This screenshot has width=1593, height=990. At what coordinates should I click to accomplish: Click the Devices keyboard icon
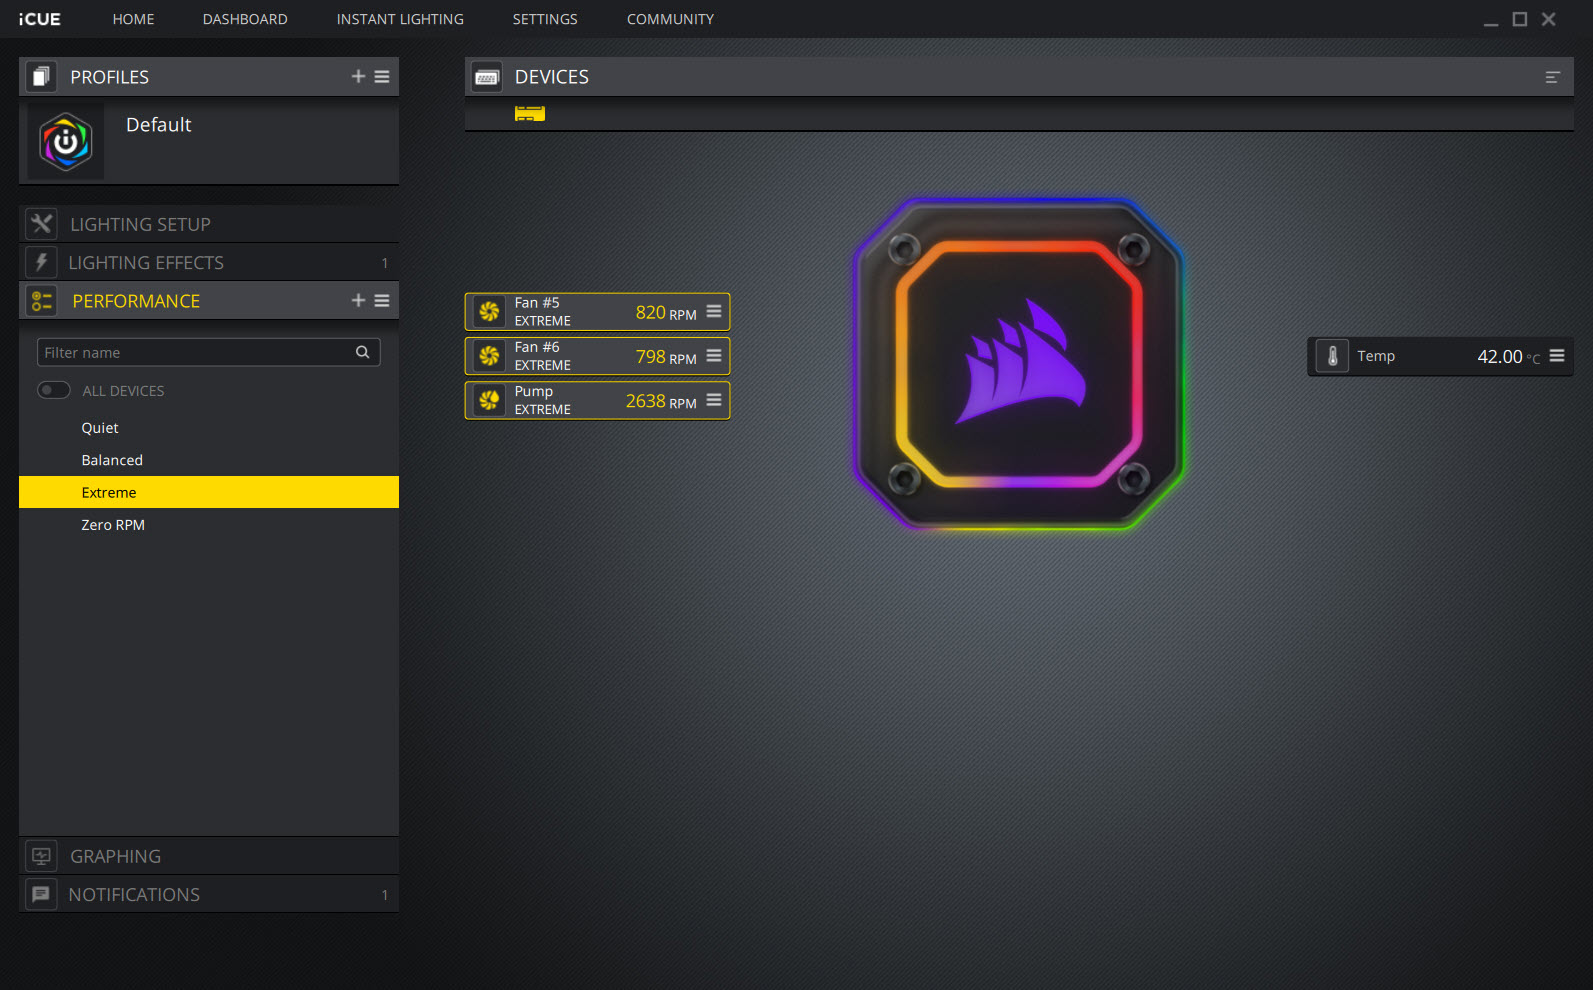(487, 77)
